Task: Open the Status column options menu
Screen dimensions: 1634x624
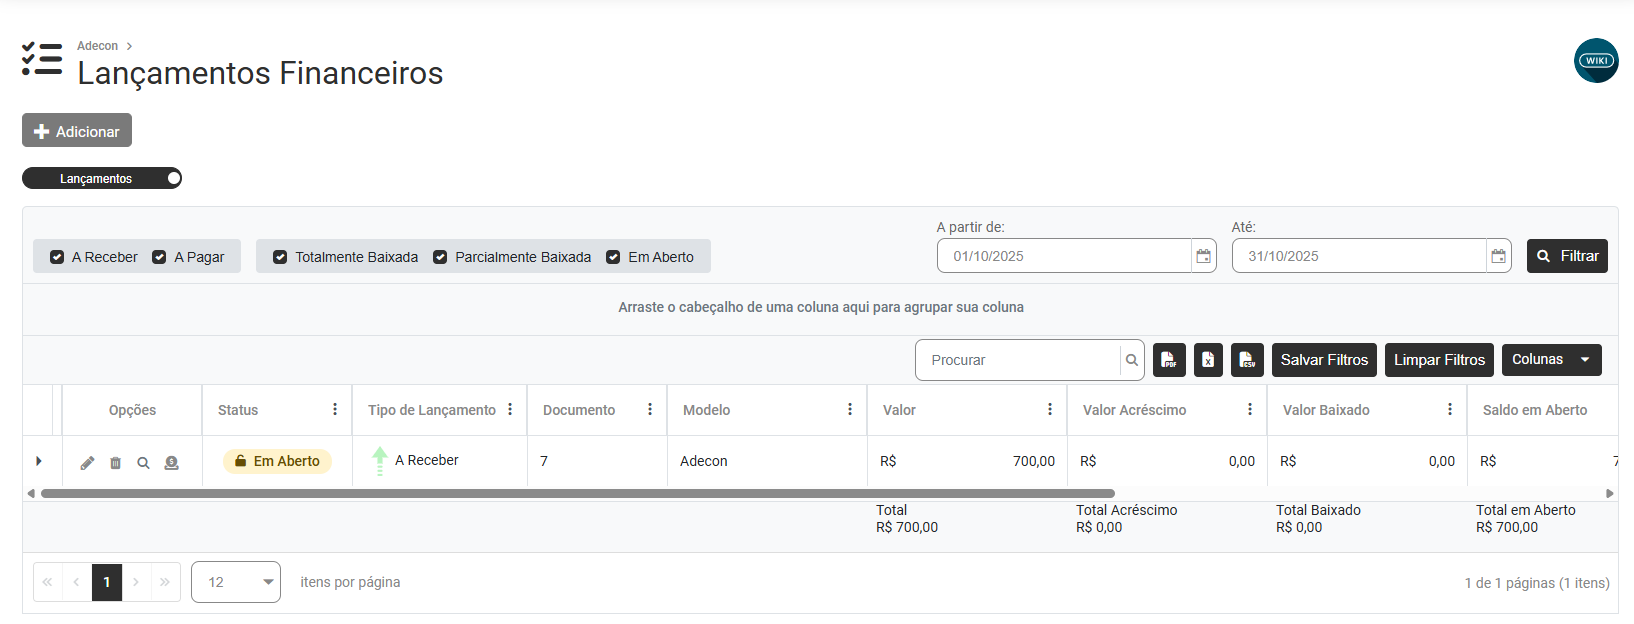Action: (x=335, y=410)
